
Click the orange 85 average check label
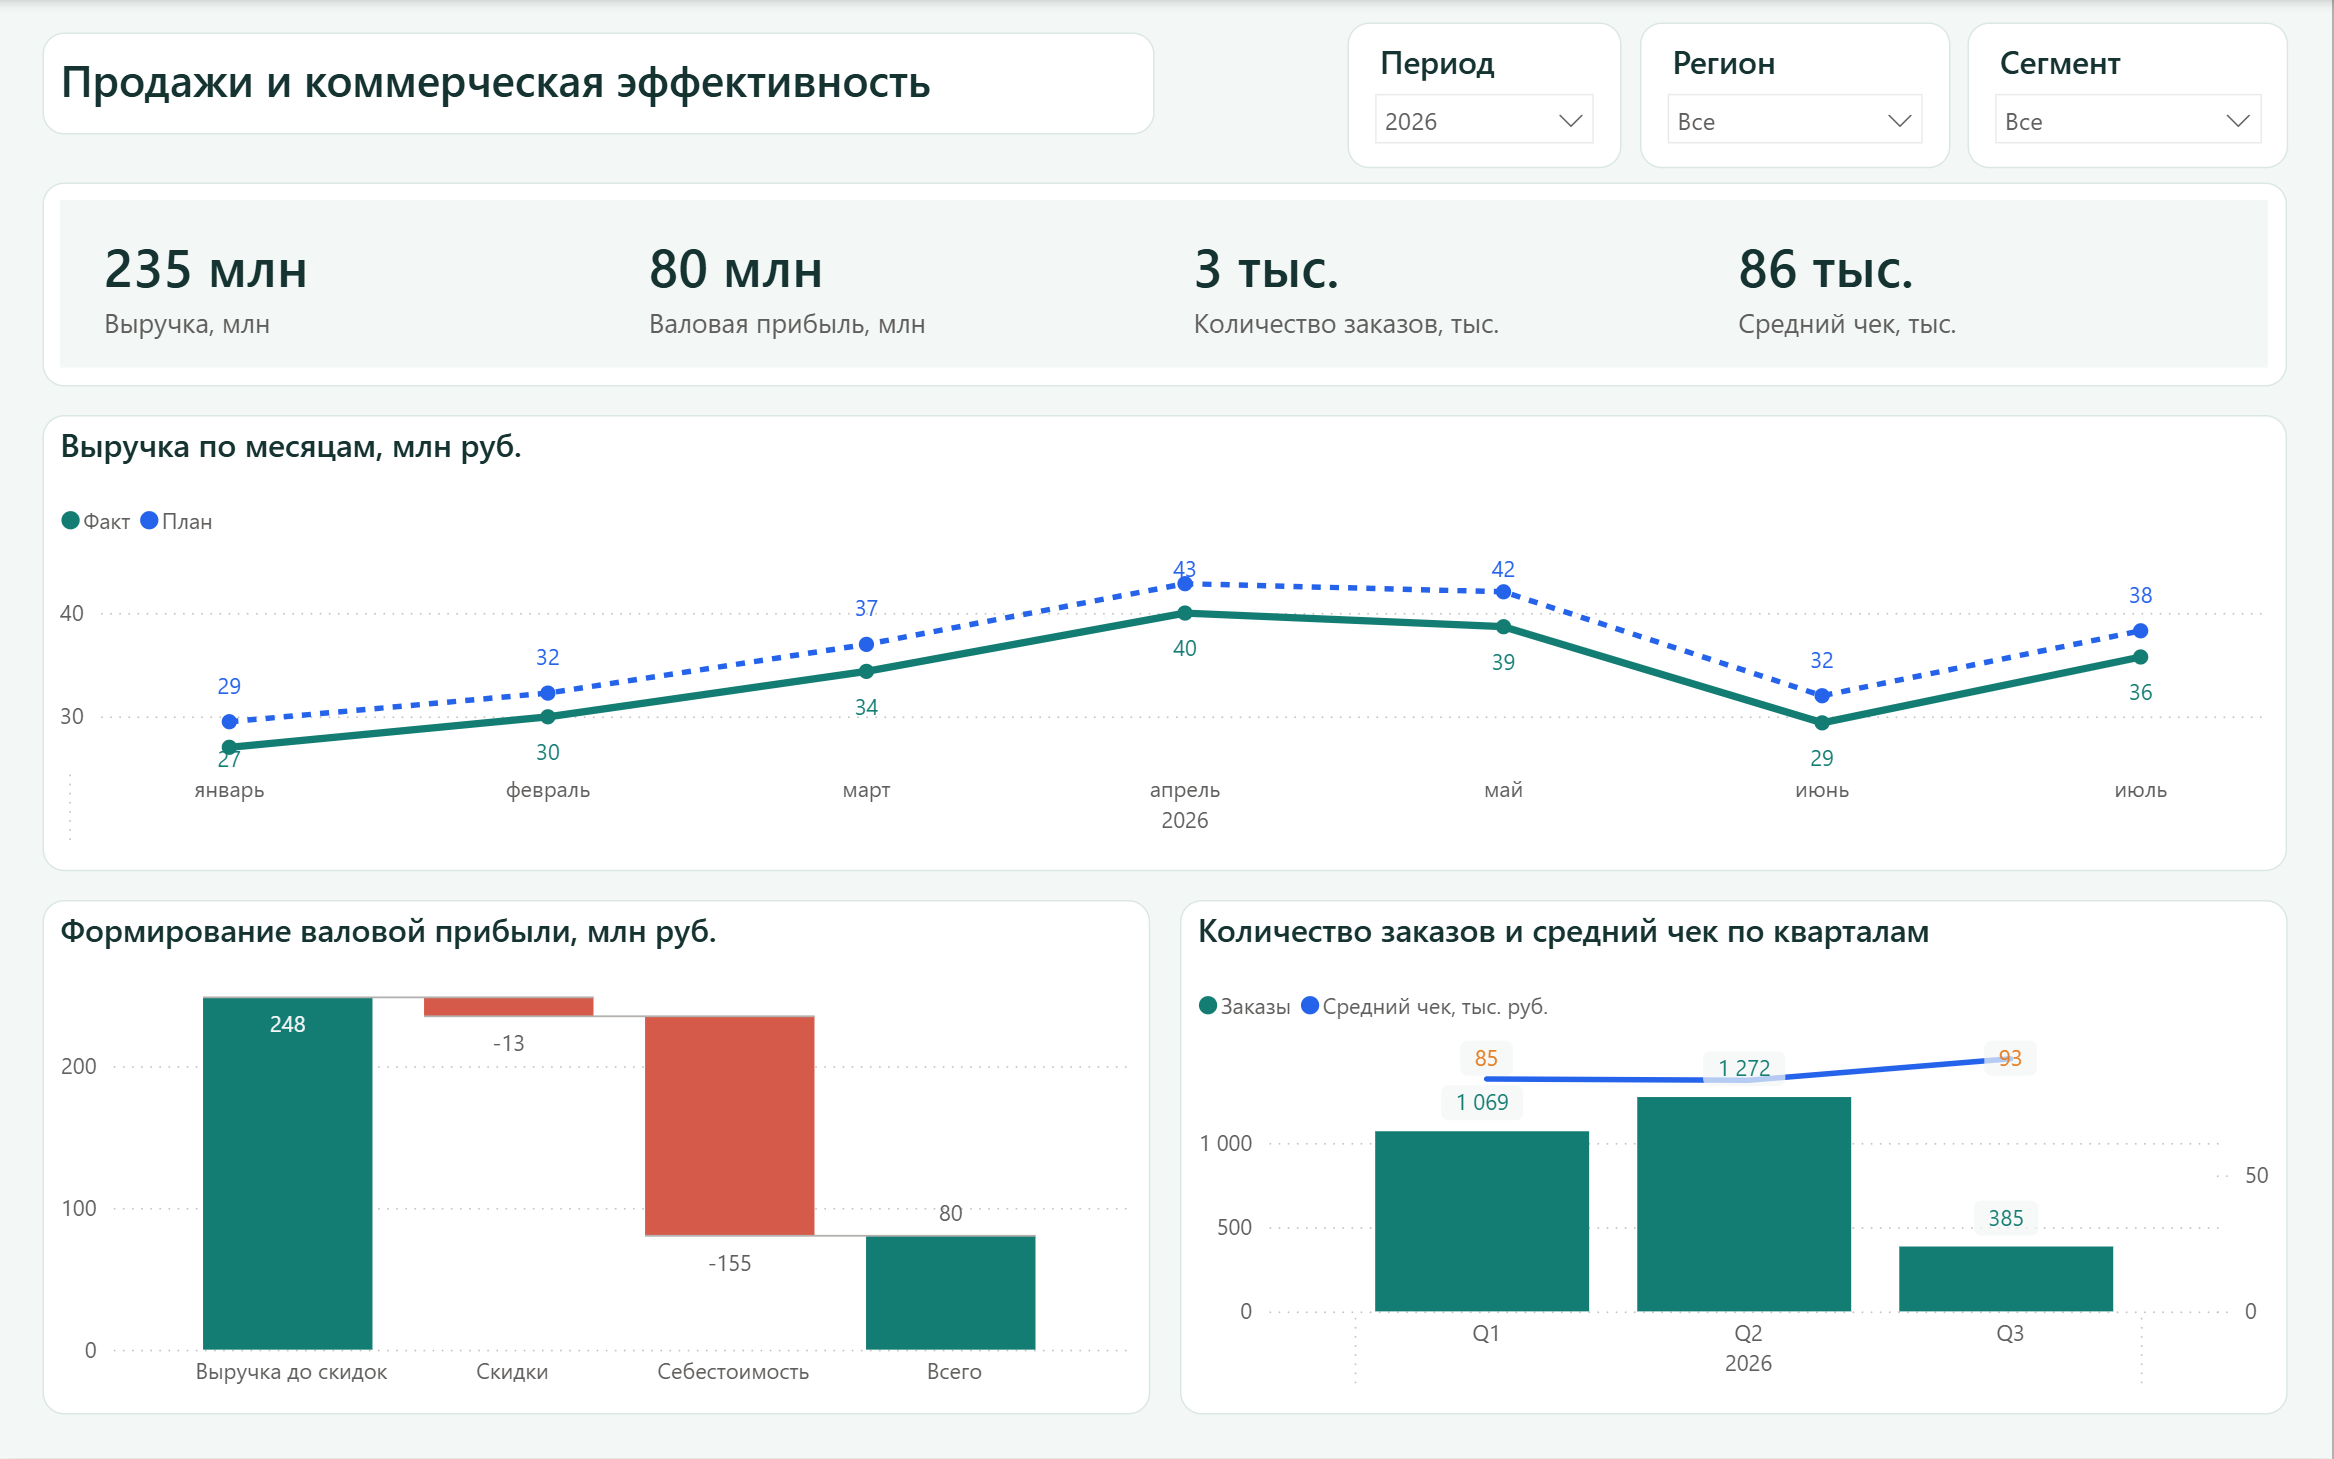tap(1486, 1058)
